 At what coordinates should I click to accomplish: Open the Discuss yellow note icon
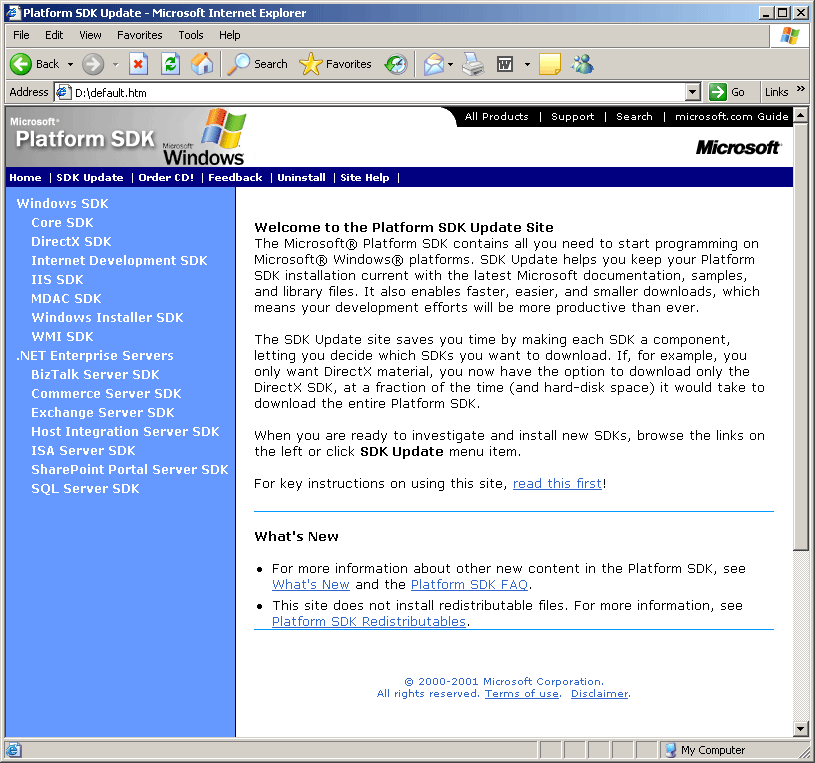(550, 64)
